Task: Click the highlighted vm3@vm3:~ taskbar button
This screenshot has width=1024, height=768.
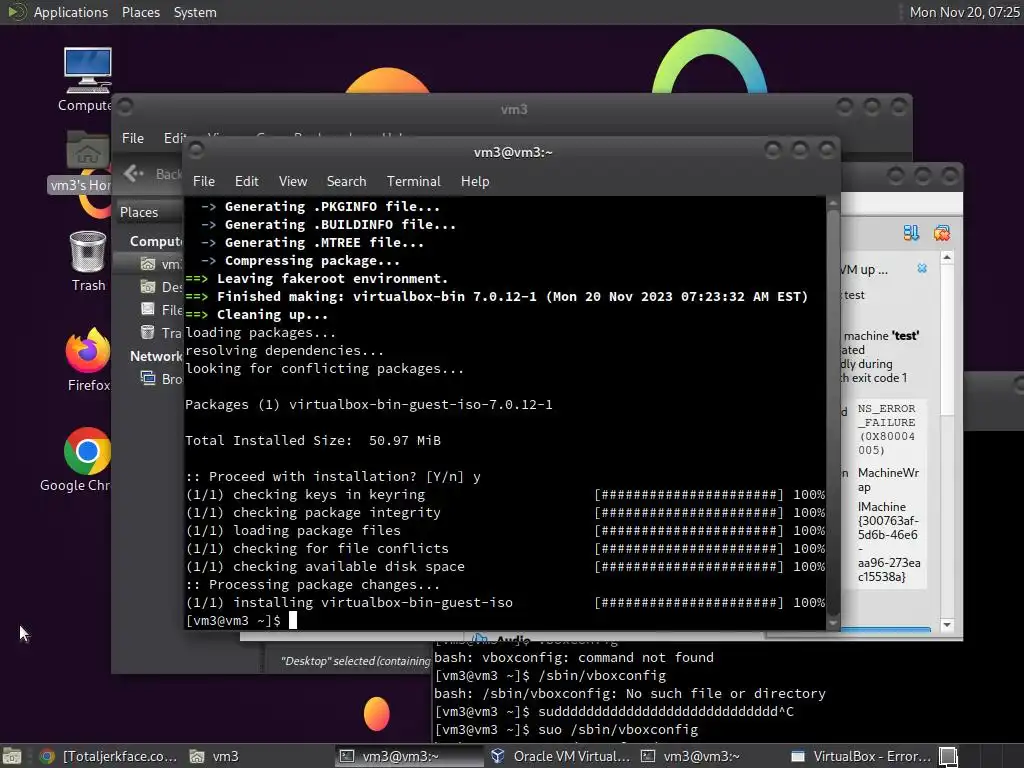Action: pos(409,756)
